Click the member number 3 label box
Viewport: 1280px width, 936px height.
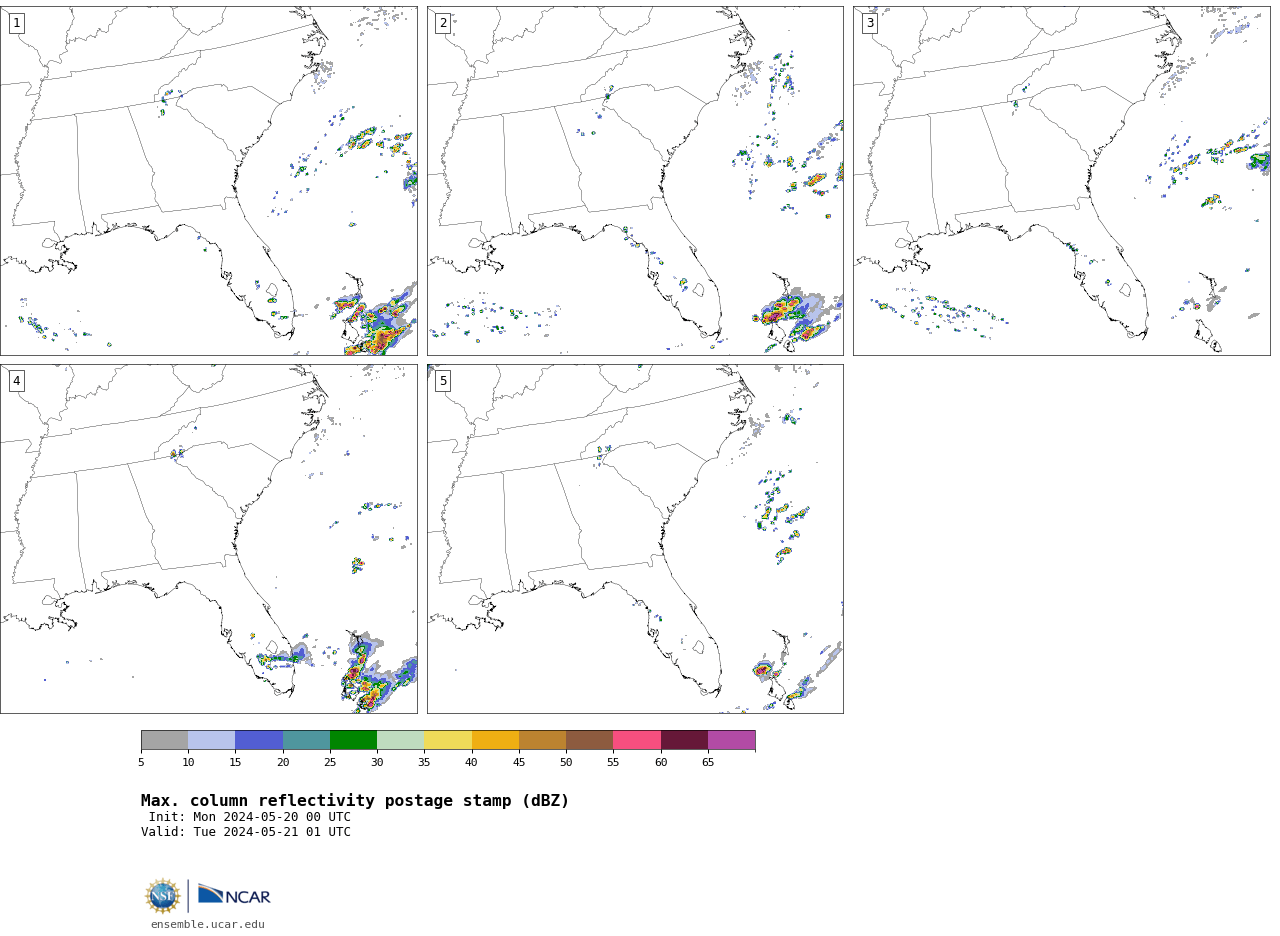pyautogui.click(x=870, y=23)
